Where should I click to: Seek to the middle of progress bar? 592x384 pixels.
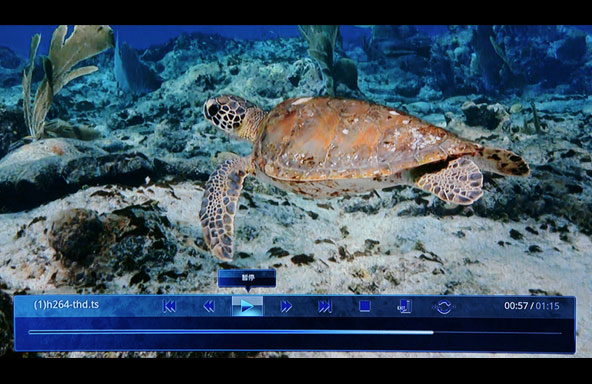(295, 333)
